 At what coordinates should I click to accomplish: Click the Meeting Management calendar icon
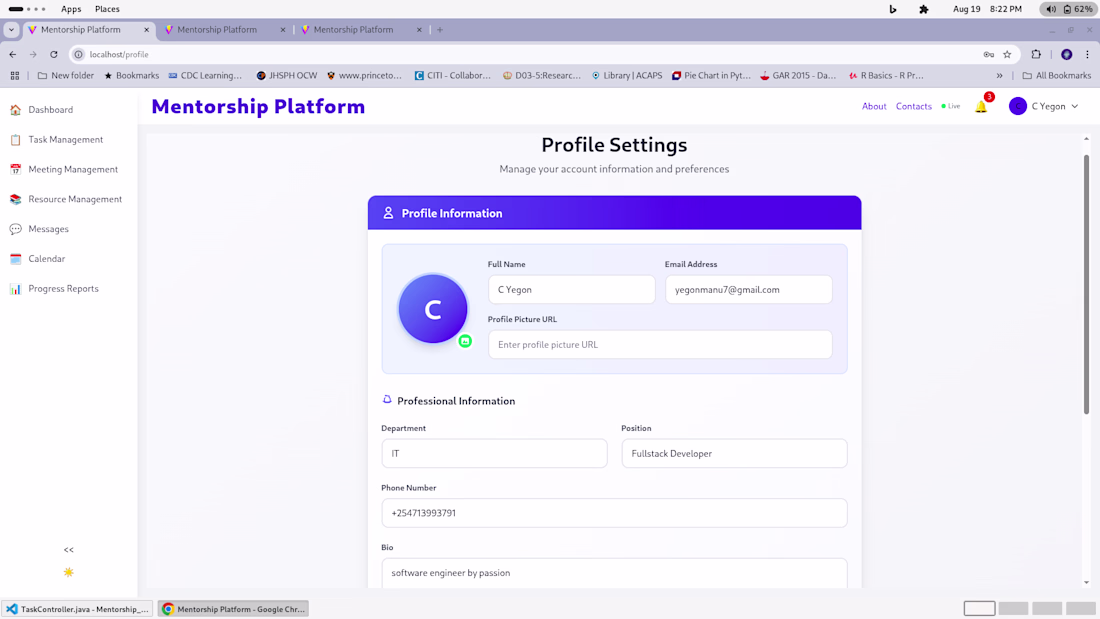coord(15,170)
